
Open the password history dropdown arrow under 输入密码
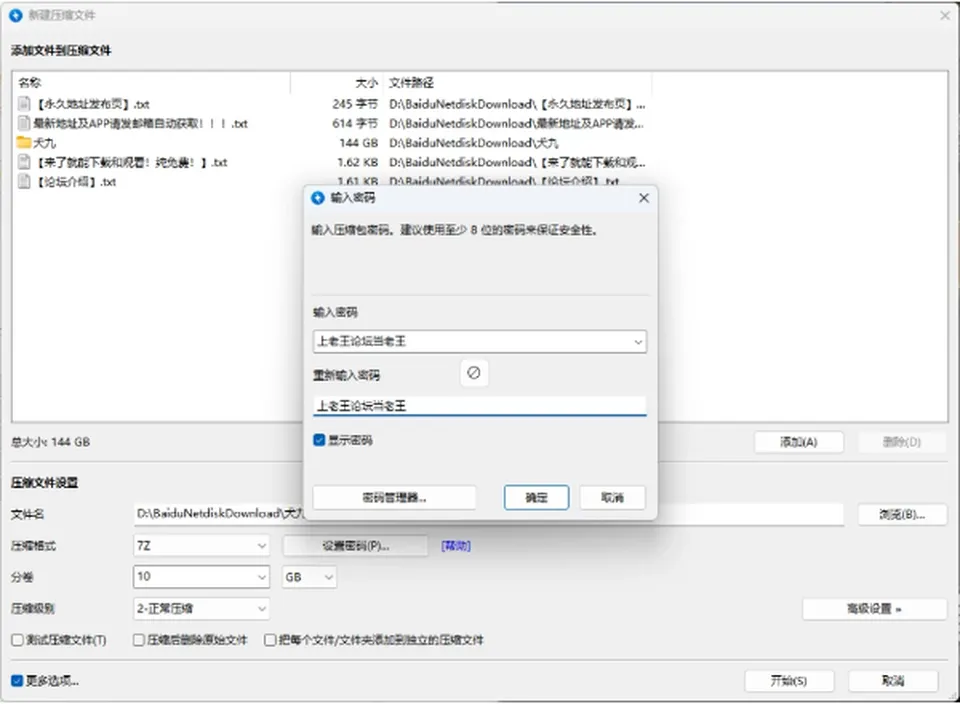pos(638,342)
